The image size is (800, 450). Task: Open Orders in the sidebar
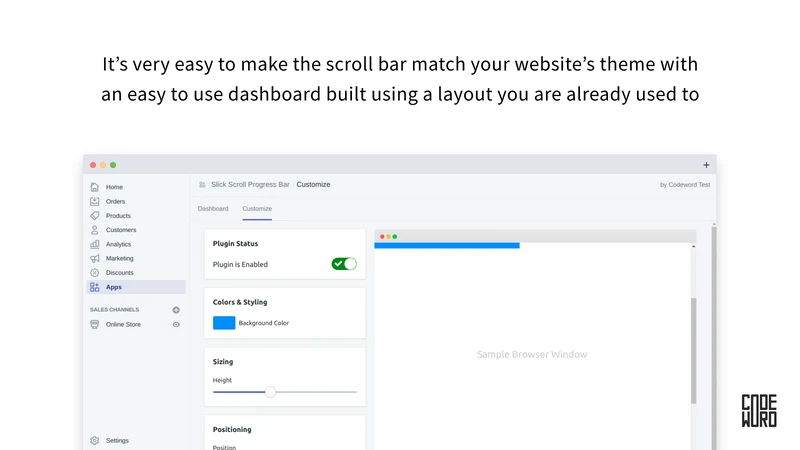coord(115,202)
